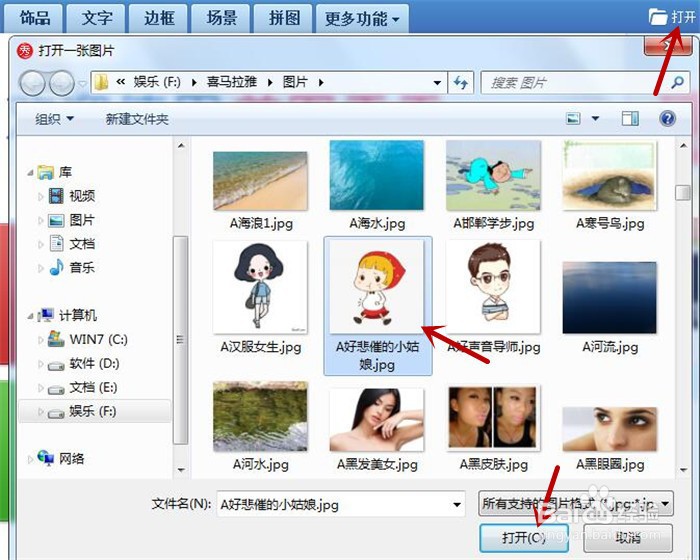Click the 打开 folder button in main window
The width and height of the screenshot is (700, 560).
coord(673,17)
